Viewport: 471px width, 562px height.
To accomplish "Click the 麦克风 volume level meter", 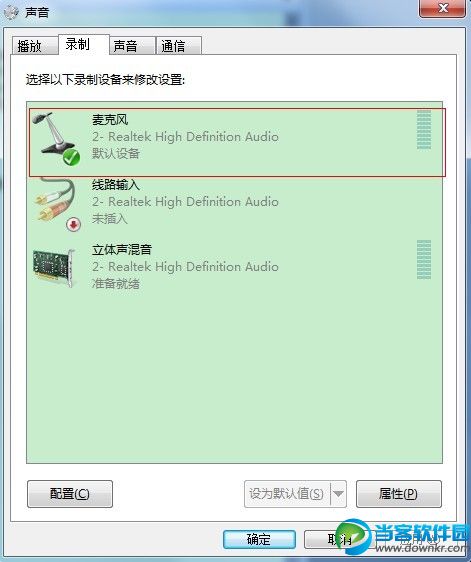I will click(424, 129).
